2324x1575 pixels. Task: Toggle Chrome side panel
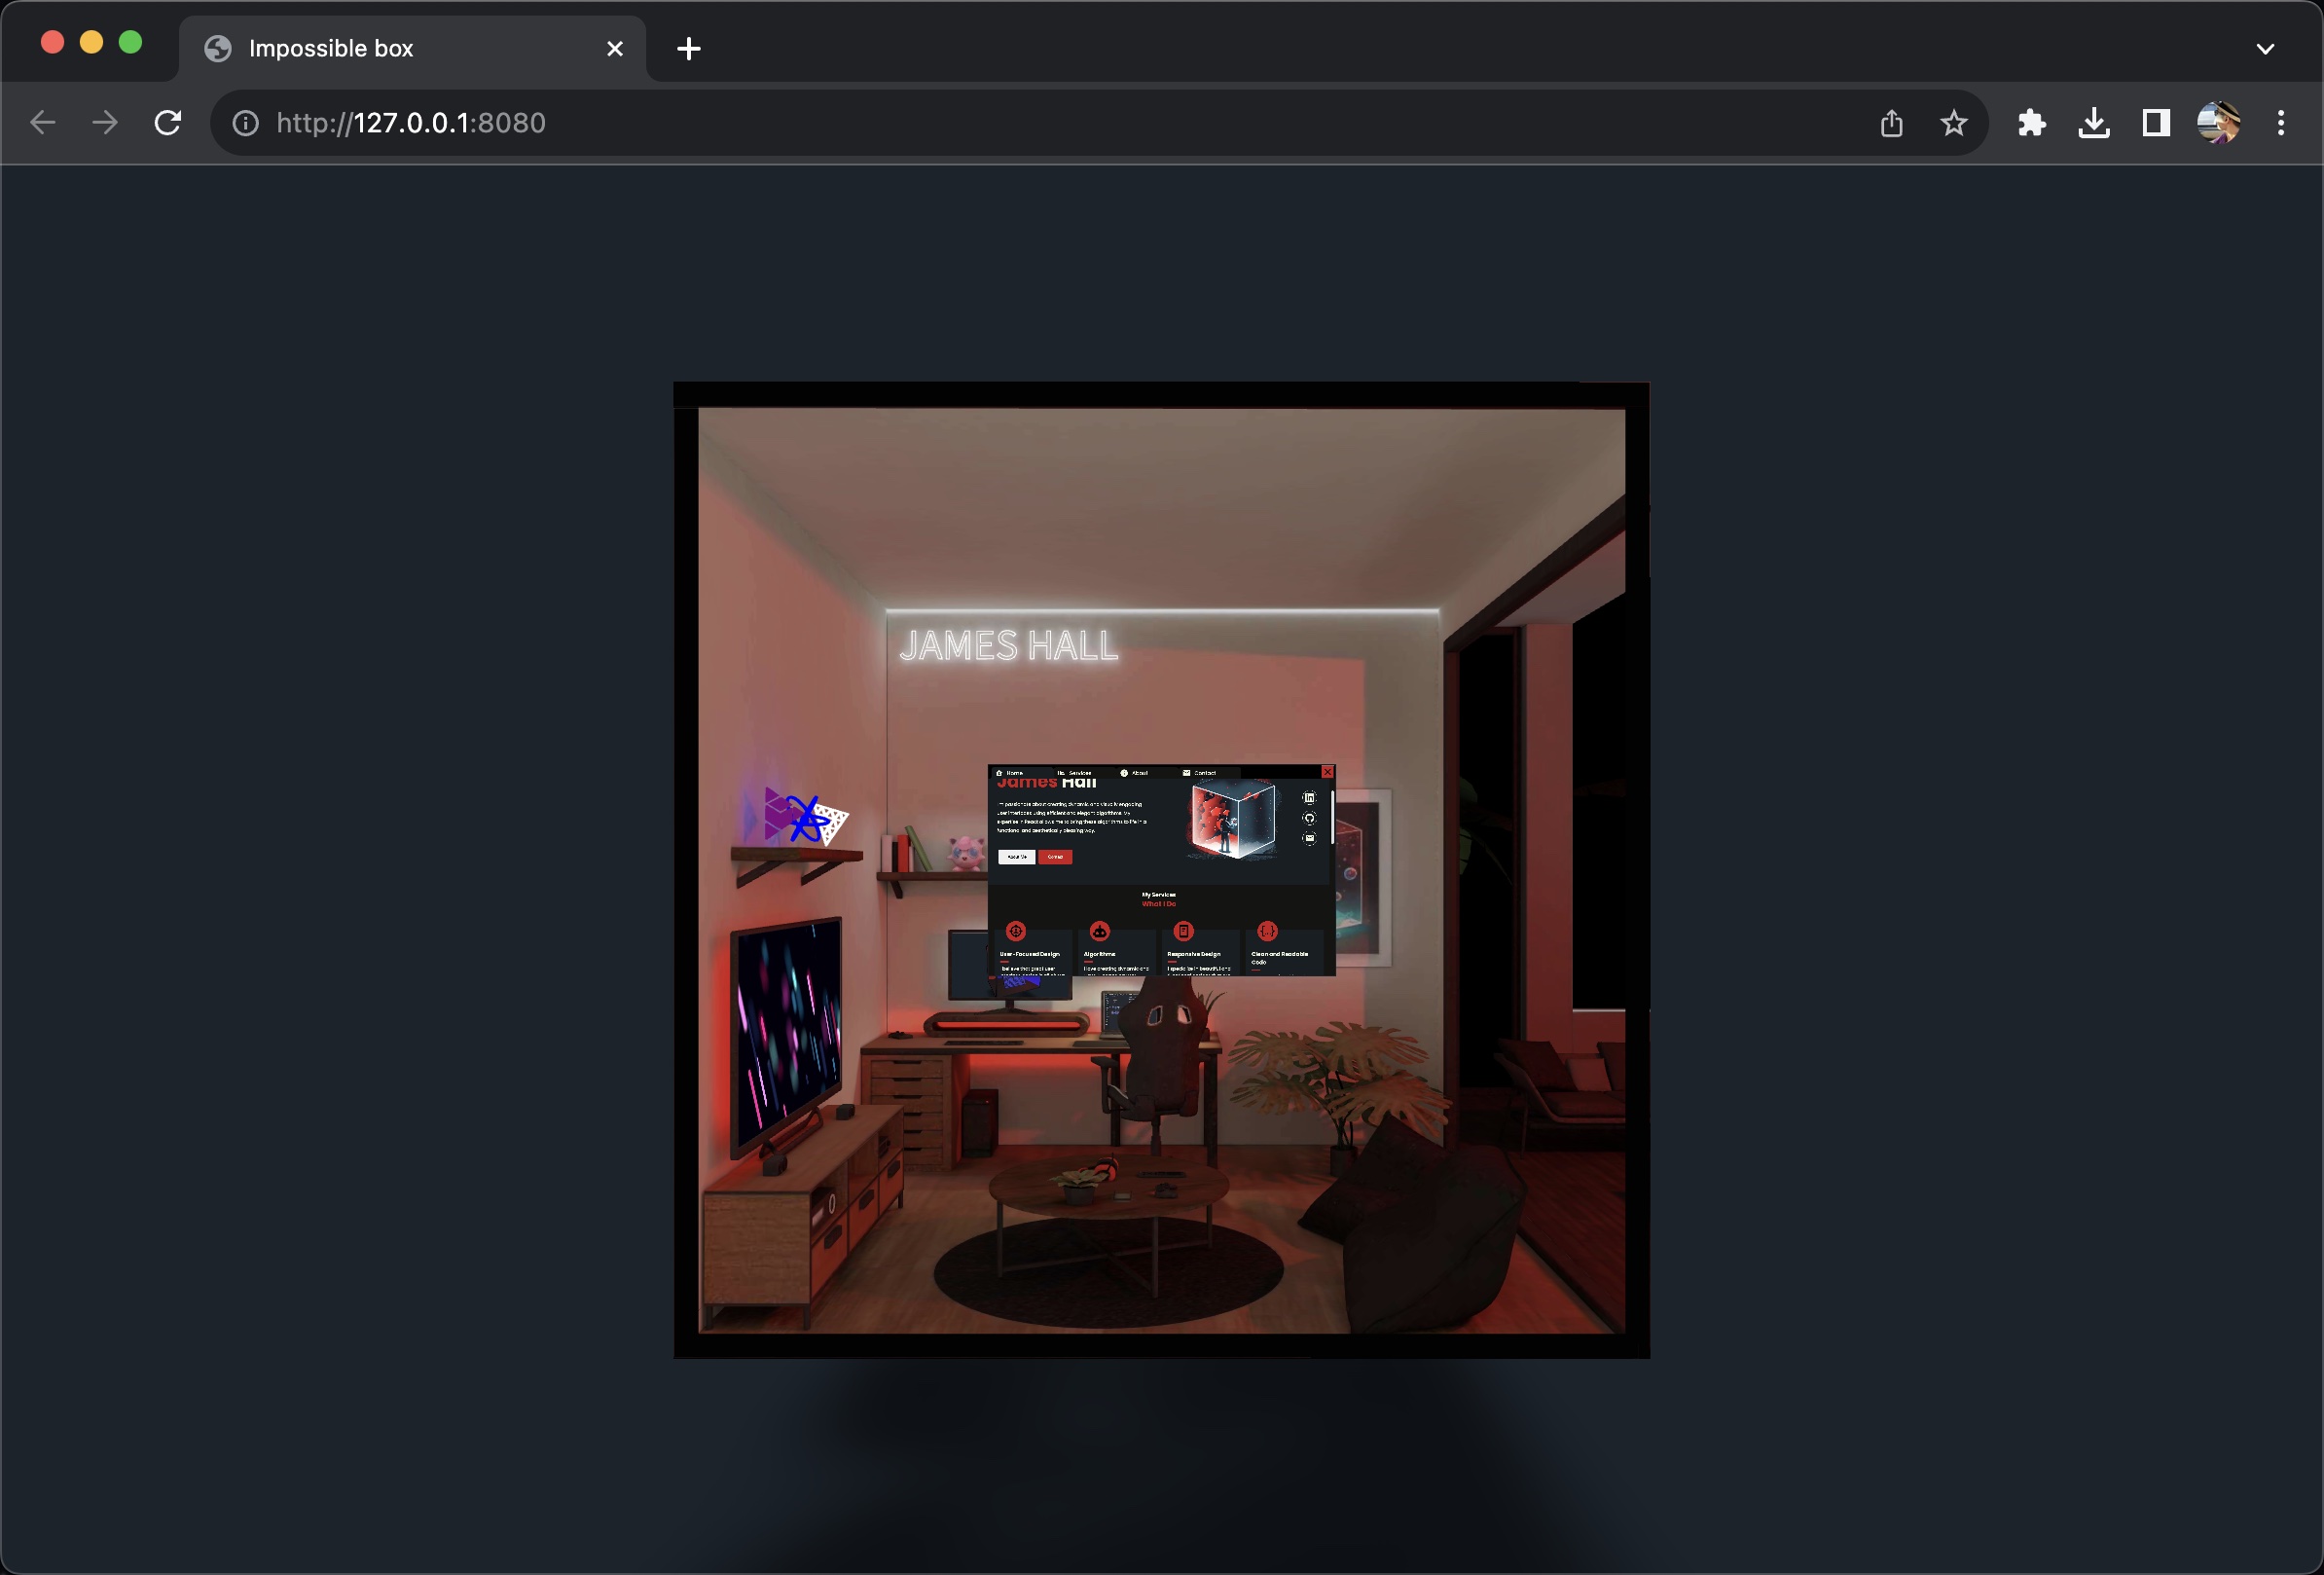tap(2156, 123)
